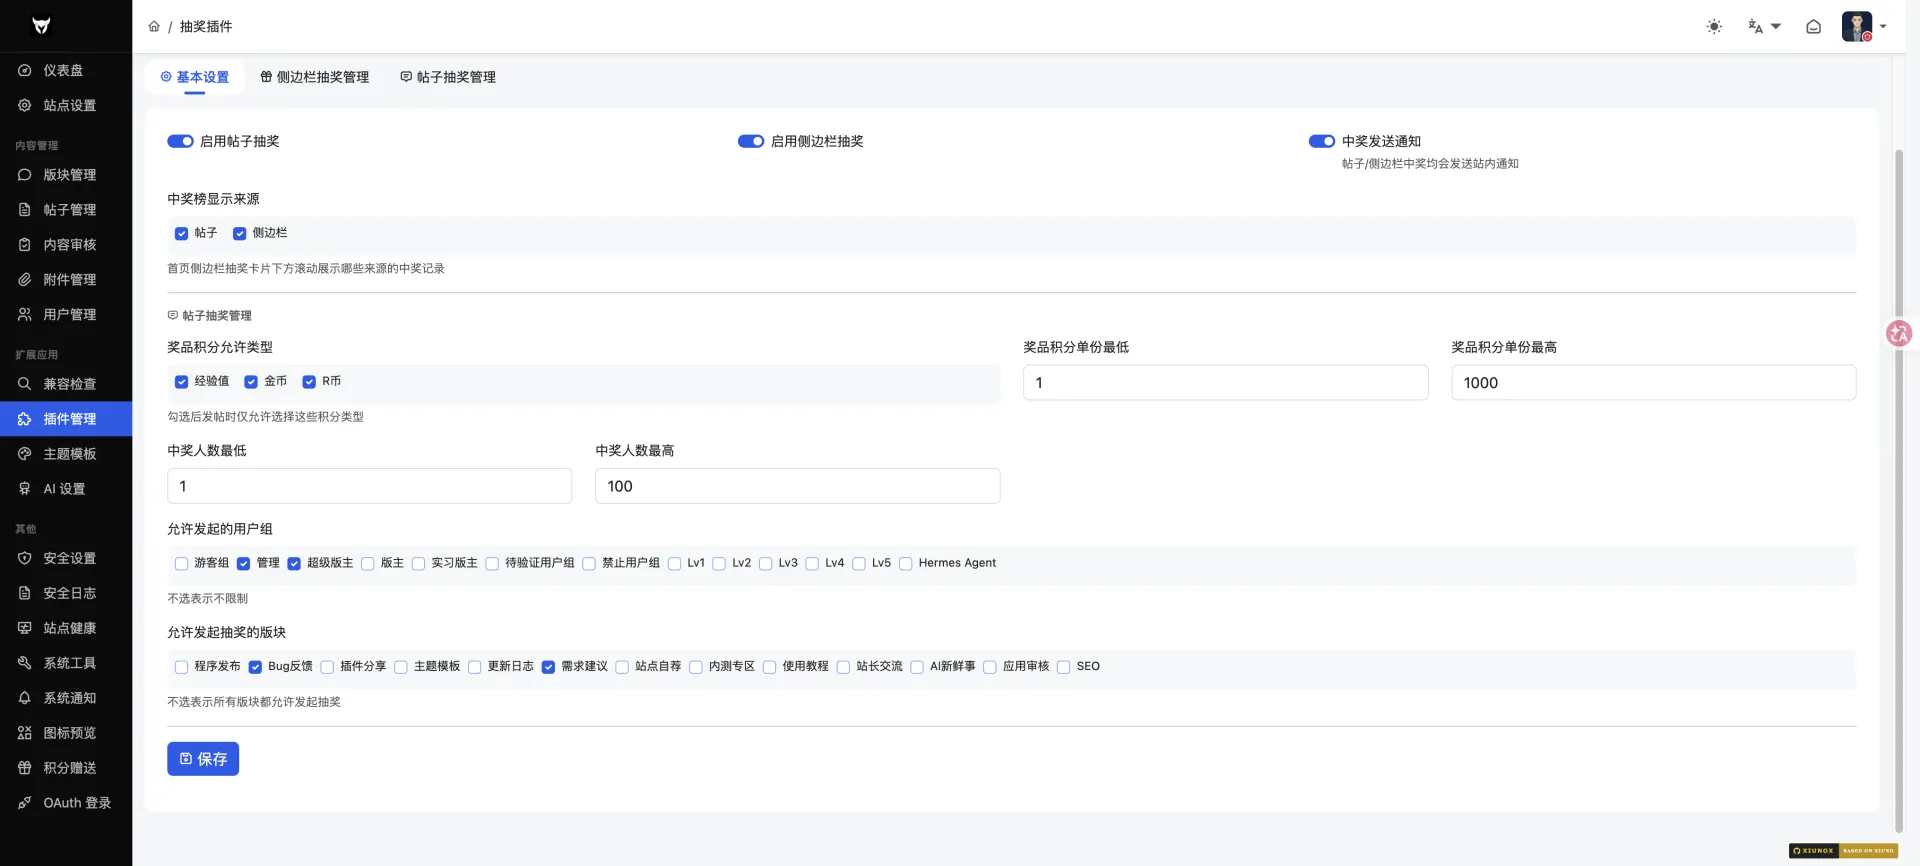Uncheck the 超级版主 user group
Viewport: 1920px width, 866px height.
pyautogui.click(x=294, y=564)
